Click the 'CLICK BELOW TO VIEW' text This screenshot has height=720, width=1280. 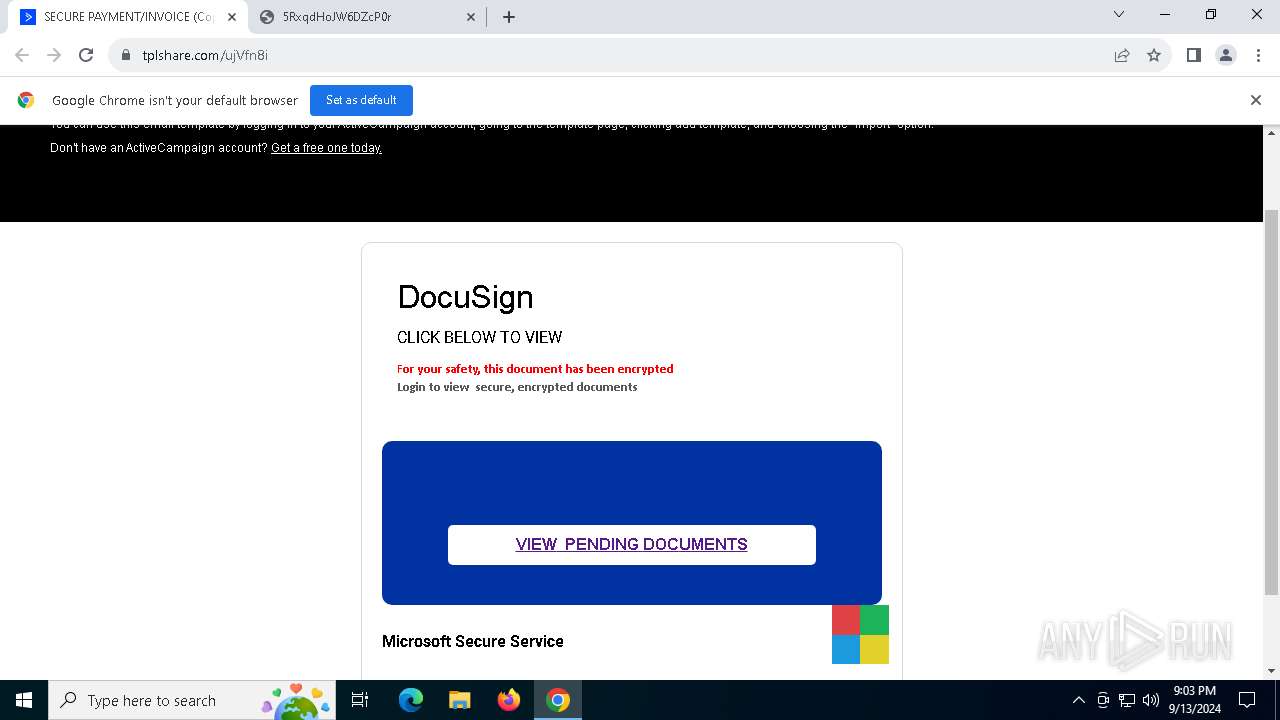480,337
